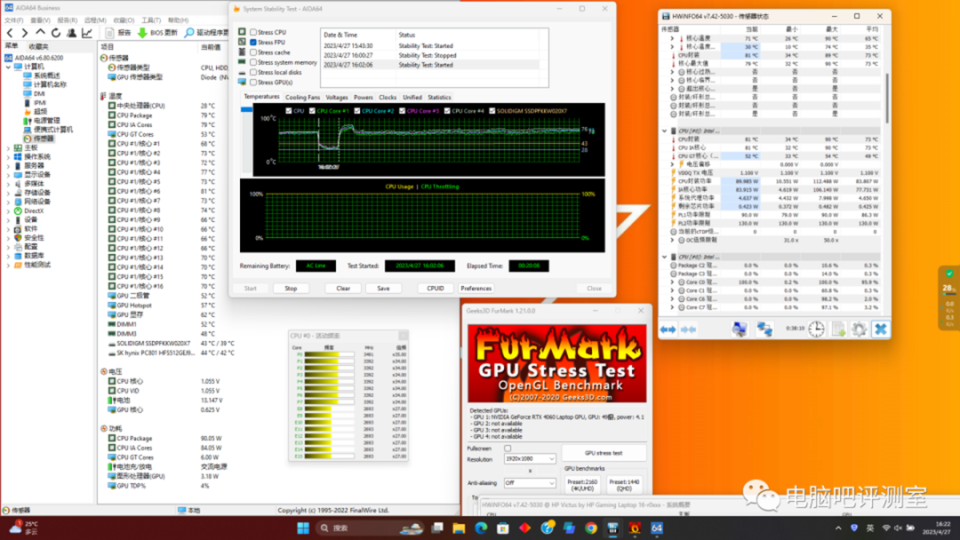
Task: Expand the 主板 tree node in AIDA64
Action: click(x=8, y=148)
